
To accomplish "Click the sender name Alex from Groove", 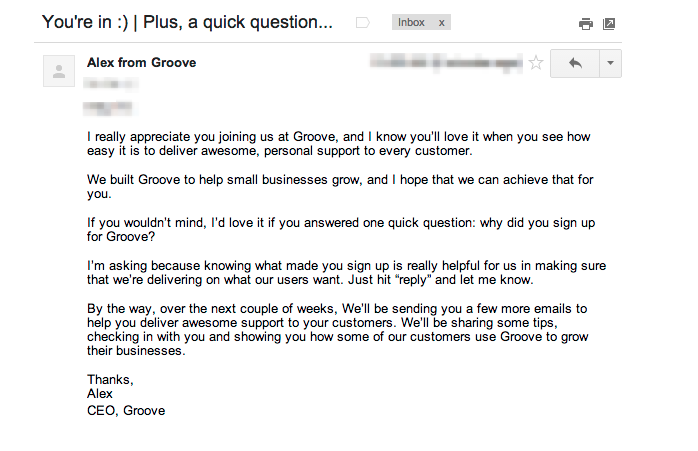I will (141, 63).
